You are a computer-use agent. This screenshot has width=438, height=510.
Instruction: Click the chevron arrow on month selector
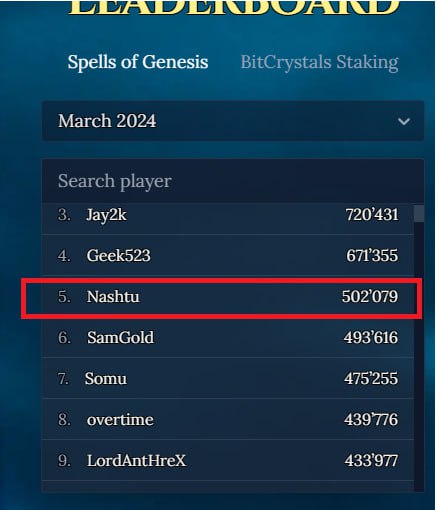[404, 121]
